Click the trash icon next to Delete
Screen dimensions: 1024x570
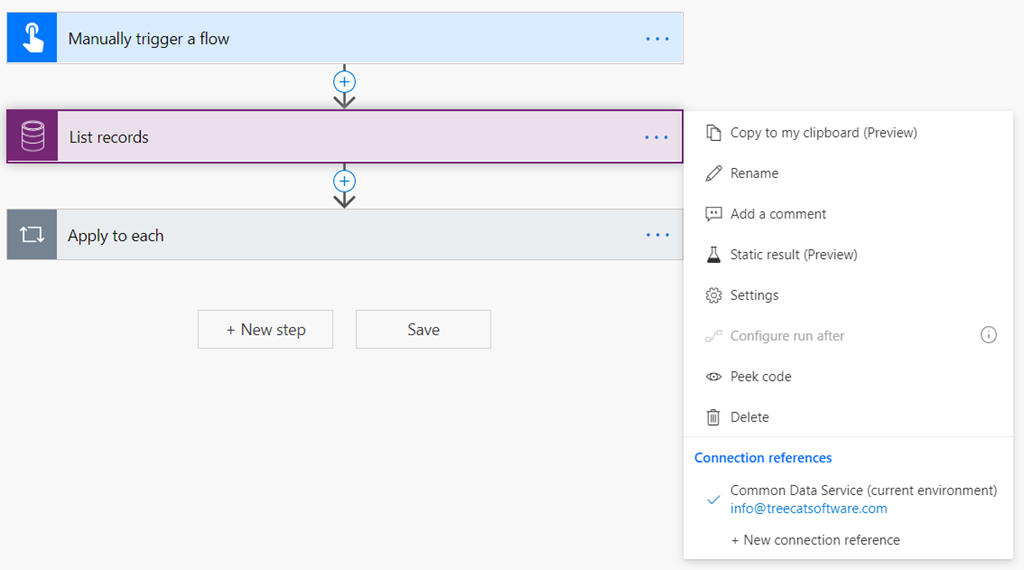coord(713,417)
